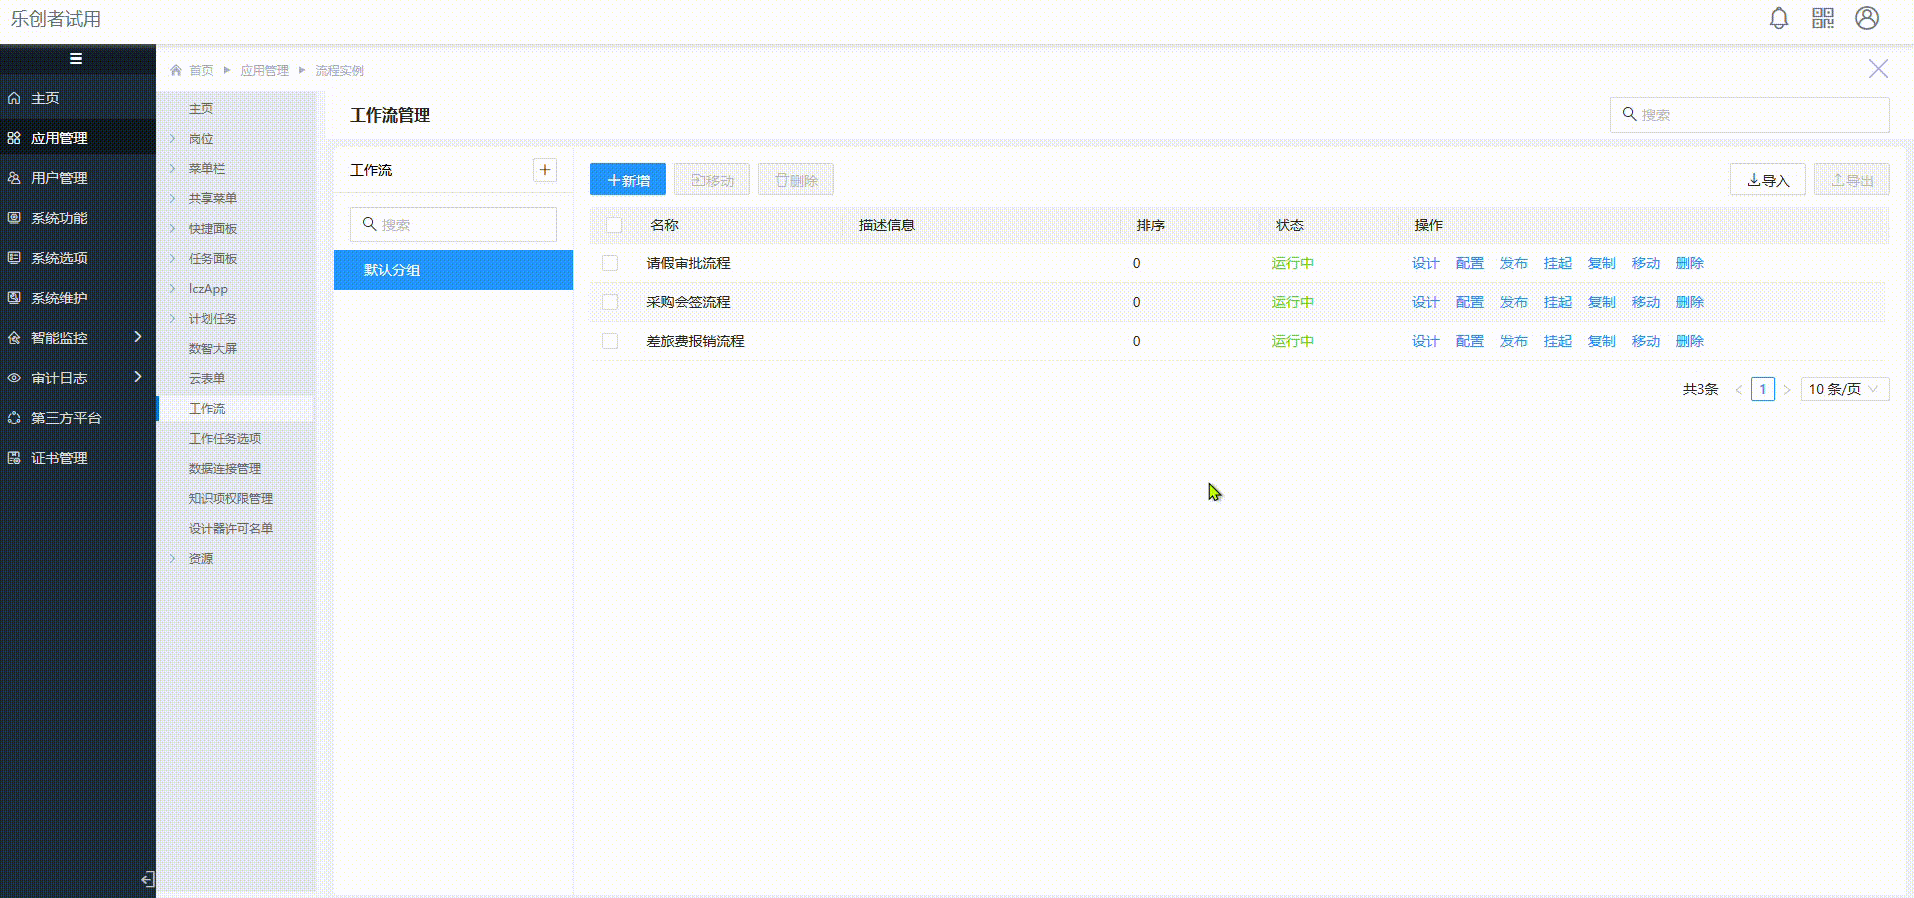Check the box for 请假审批流程
Viewport: 1914px width, 898px height.
tap(610, 263)
